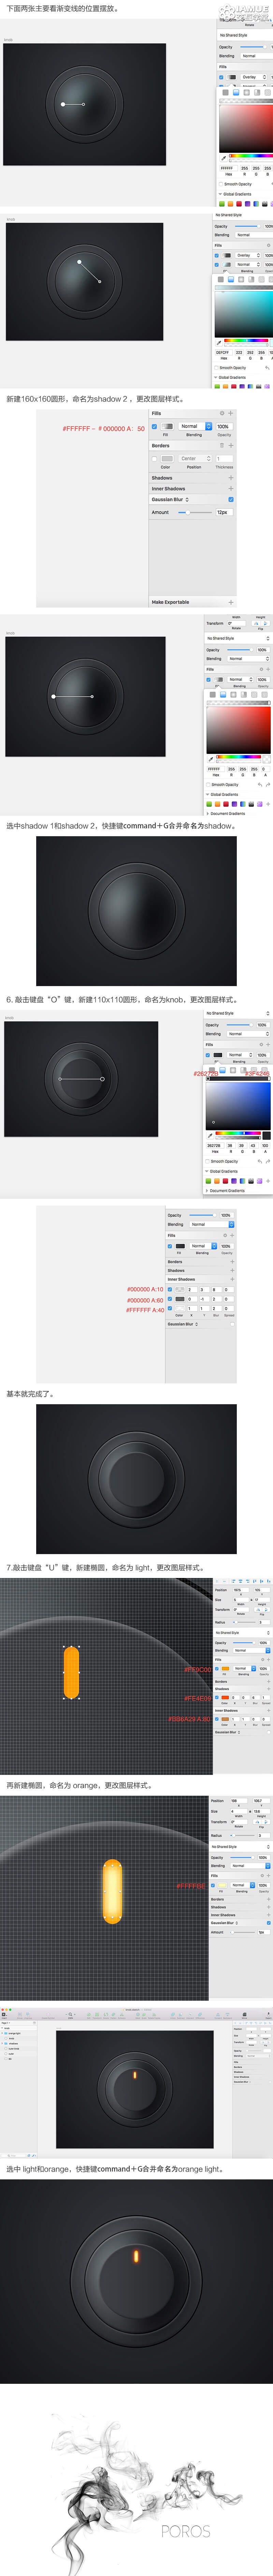
Task: Open border color swatch beside Center dropdown
Action: coord(167,459)
